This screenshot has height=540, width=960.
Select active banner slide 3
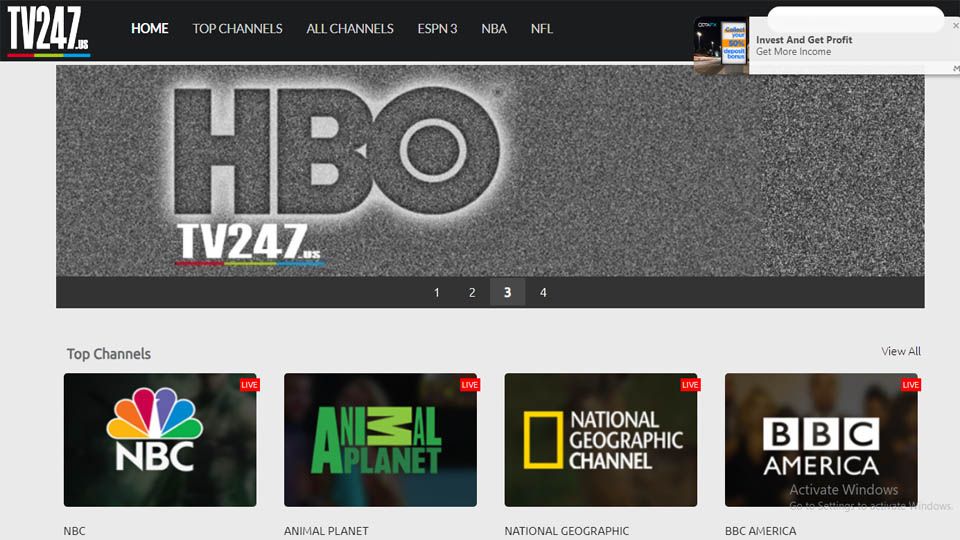tap(508, 293)
